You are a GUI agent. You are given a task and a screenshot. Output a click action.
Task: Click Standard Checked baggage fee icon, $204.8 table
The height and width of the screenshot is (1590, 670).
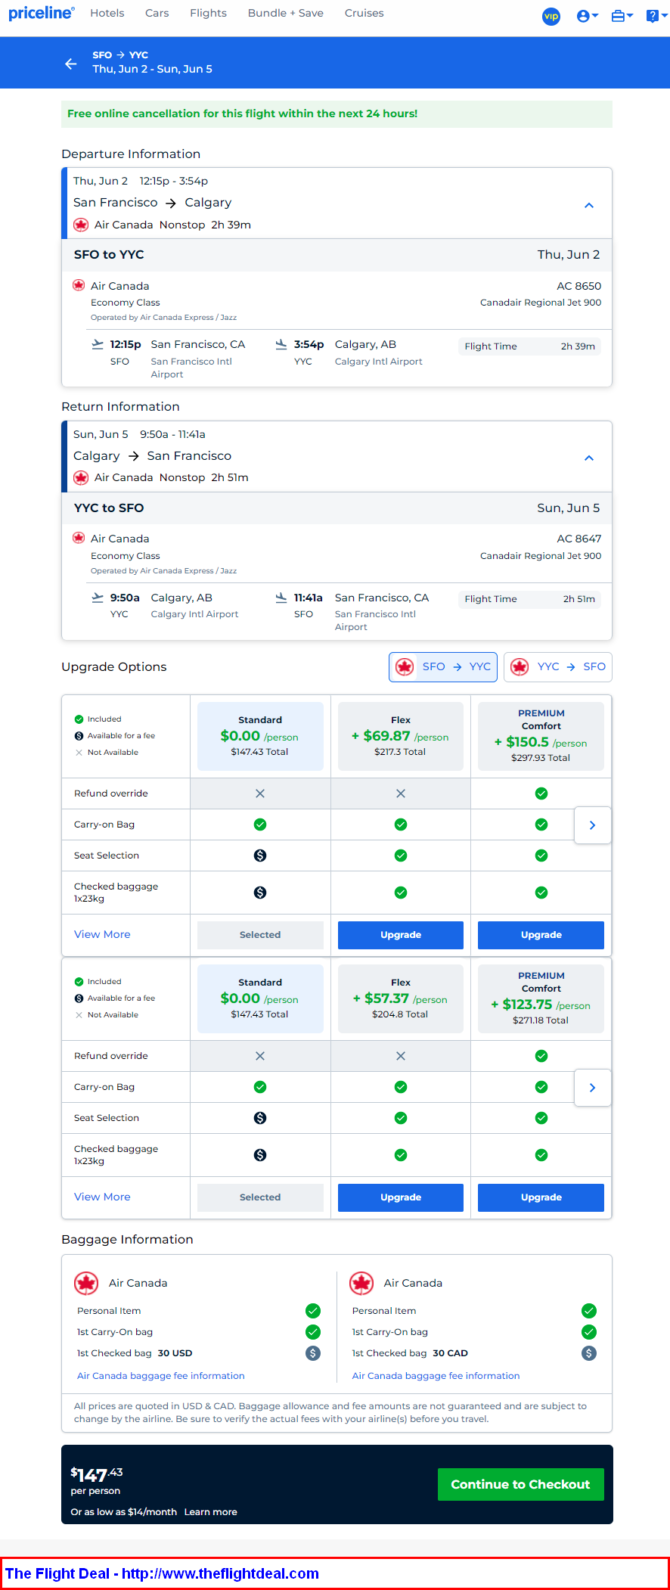(x=260, y=1155)
